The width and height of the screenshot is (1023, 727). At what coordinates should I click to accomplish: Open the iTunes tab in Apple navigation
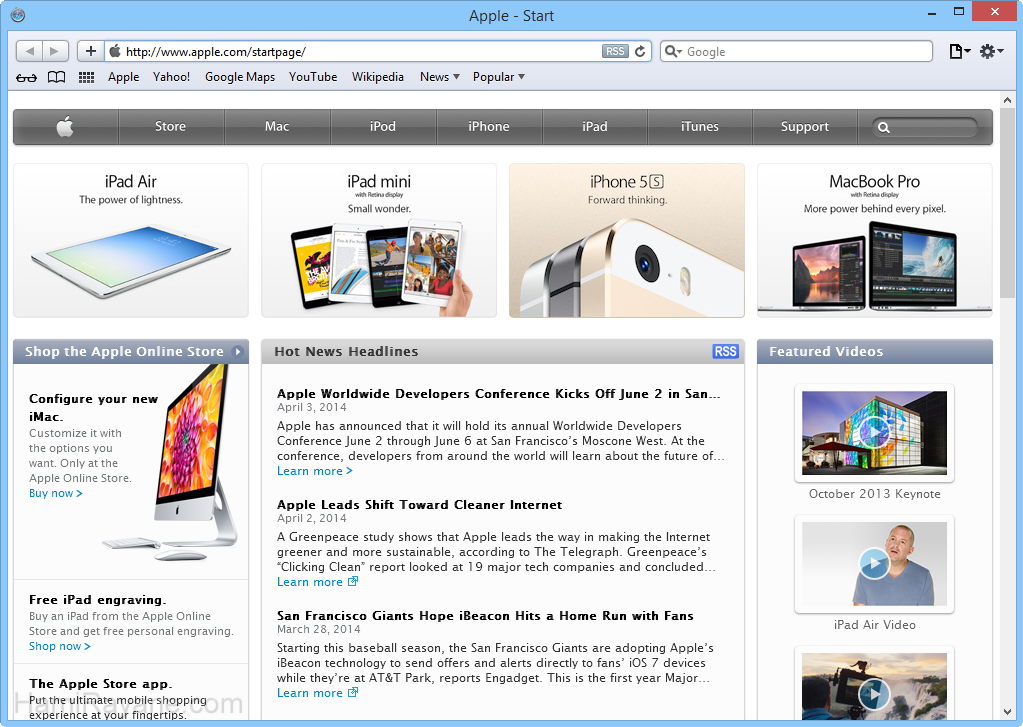(x=700, y=127)
